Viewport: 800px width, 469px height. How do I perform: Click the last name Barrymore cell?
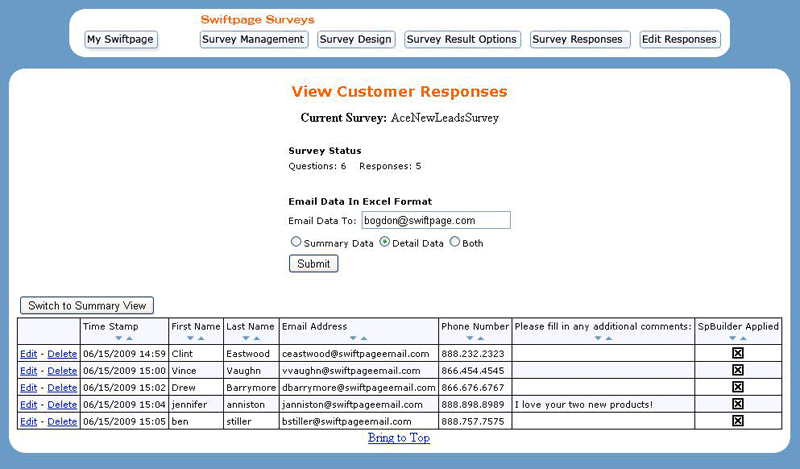(251, 387)
